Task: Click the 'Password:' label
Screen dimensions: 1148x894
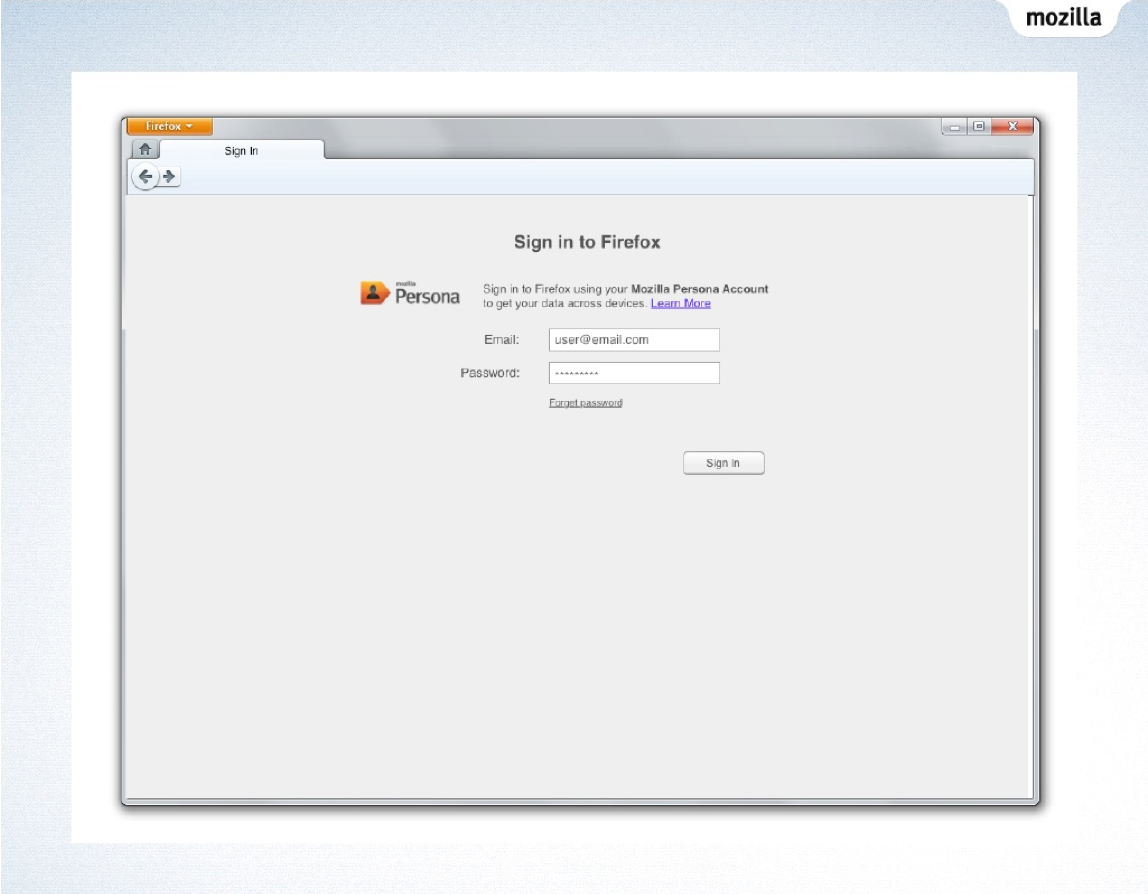Action: [490, 373]
